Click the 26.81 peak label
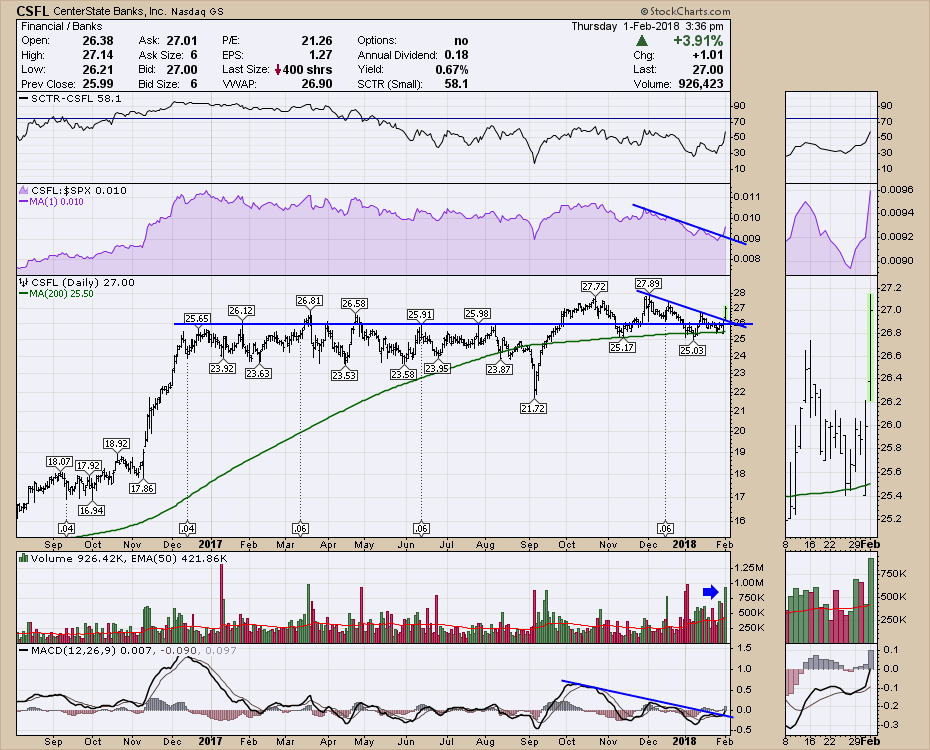 click(309, 301)
